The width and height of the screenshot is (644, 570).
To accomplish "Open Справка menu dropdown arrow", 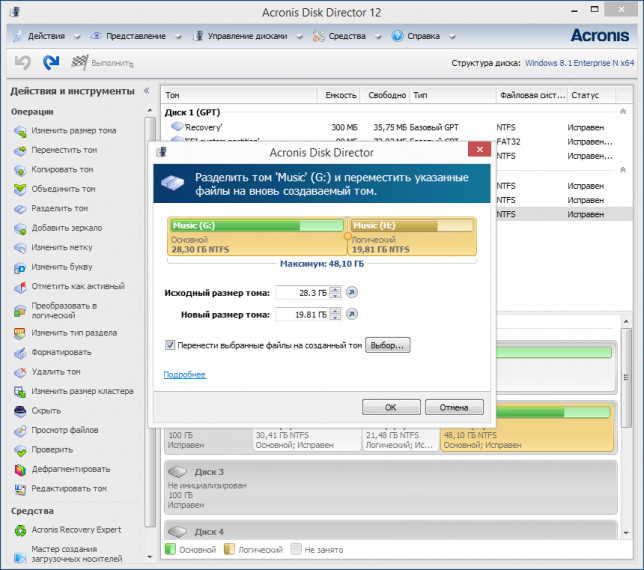I will (452, 37).
